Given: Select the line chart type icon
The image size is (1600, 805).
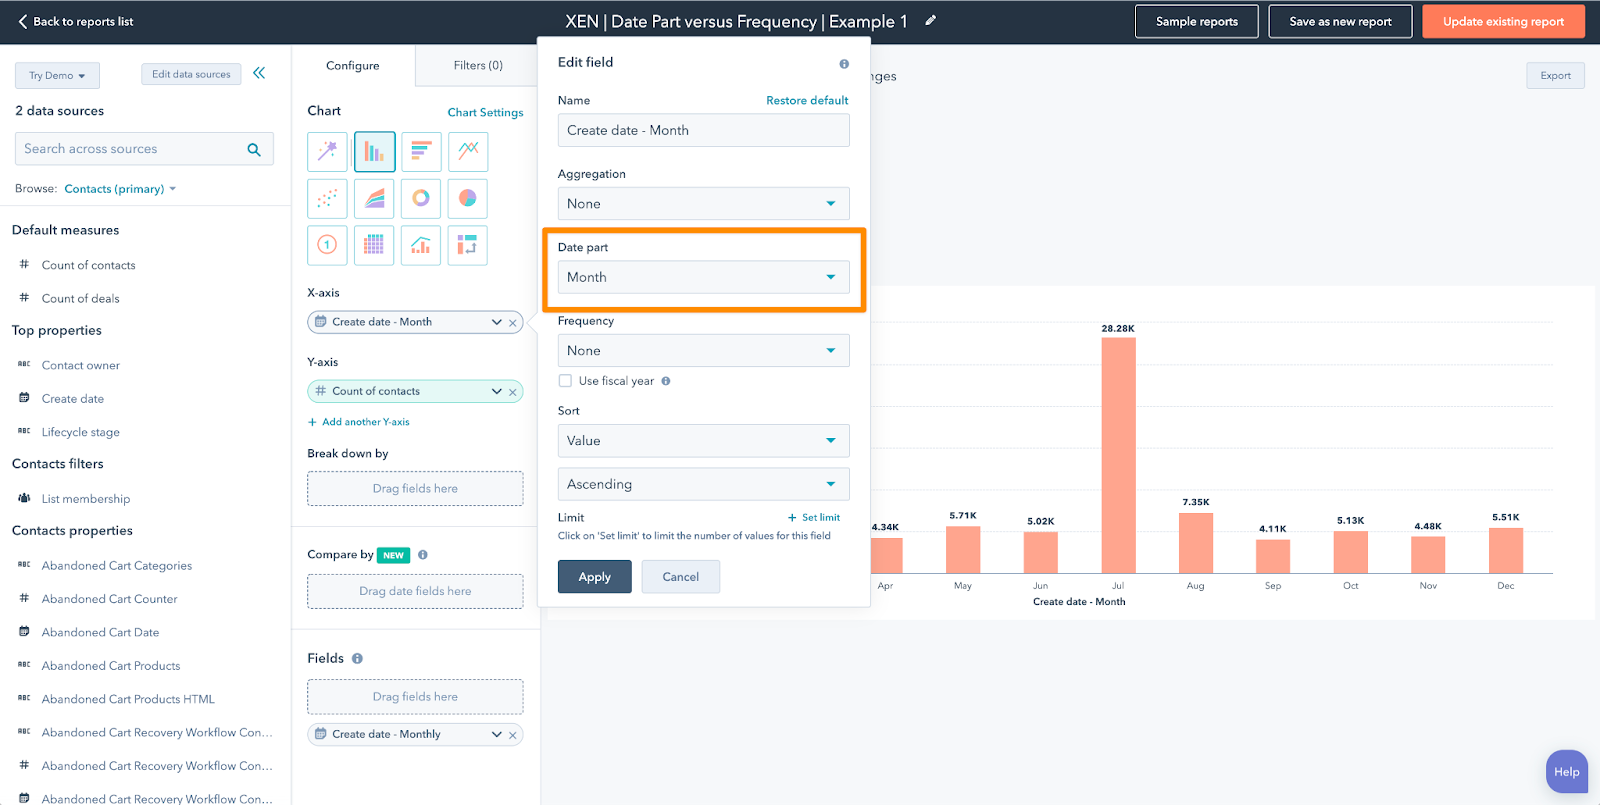Looking at the screenshot, I should click(x=467, y=152).
